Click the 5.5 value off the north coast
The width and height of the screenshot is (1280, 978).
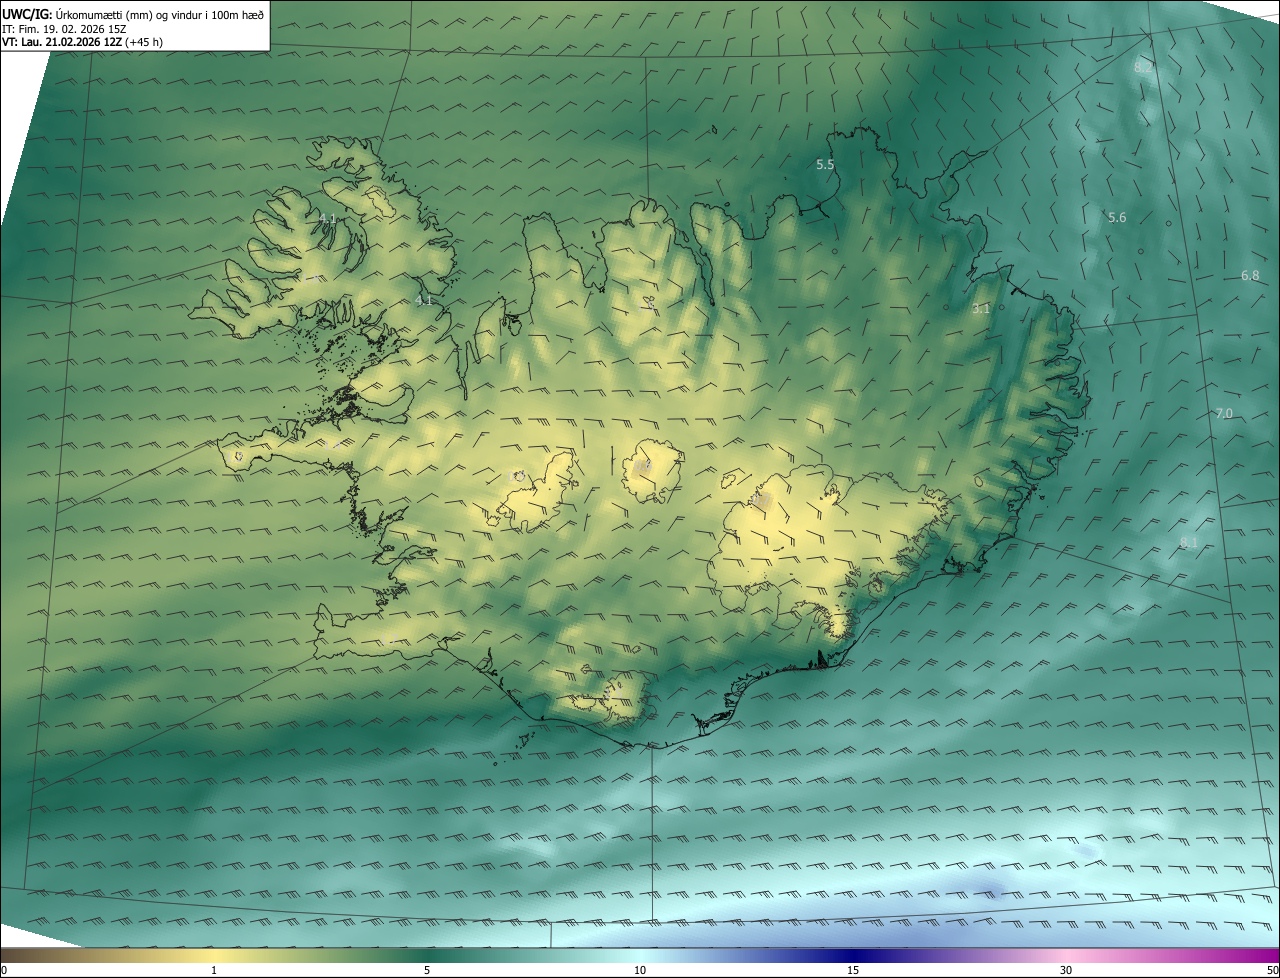825,165
